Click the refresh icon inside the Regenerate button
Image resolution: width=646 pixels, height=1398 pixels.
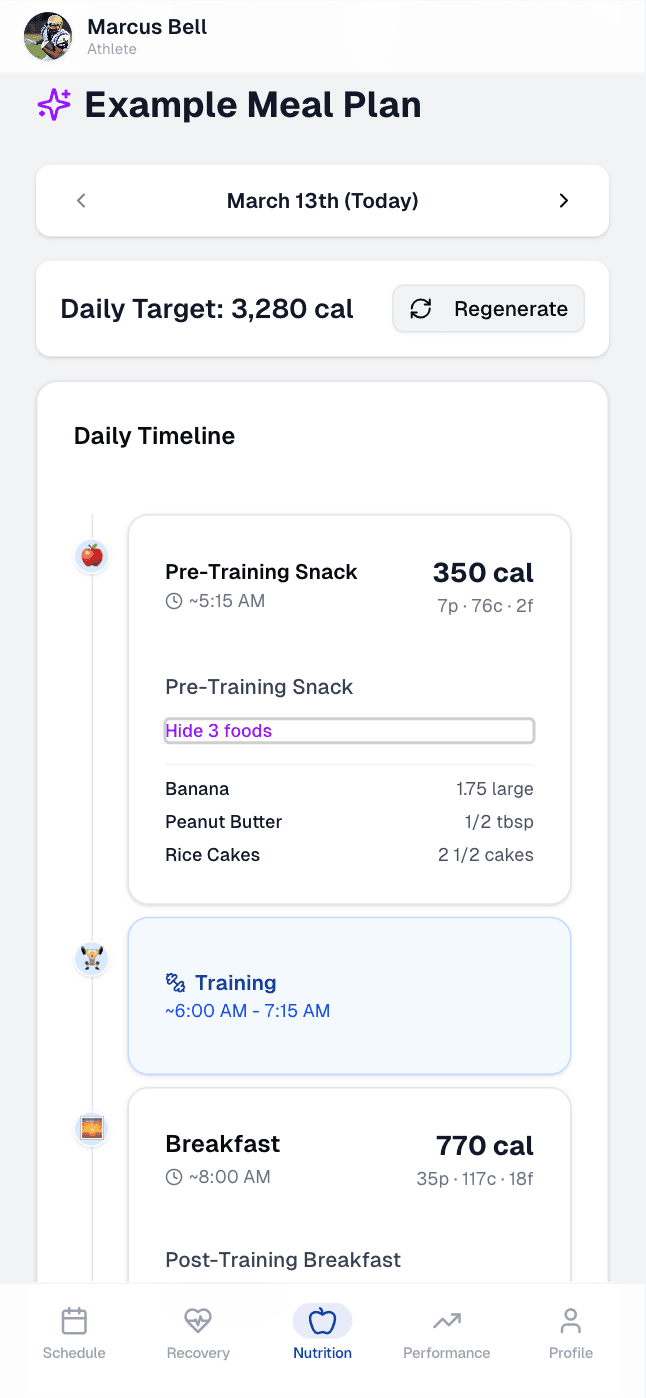(x=421, y=309)
